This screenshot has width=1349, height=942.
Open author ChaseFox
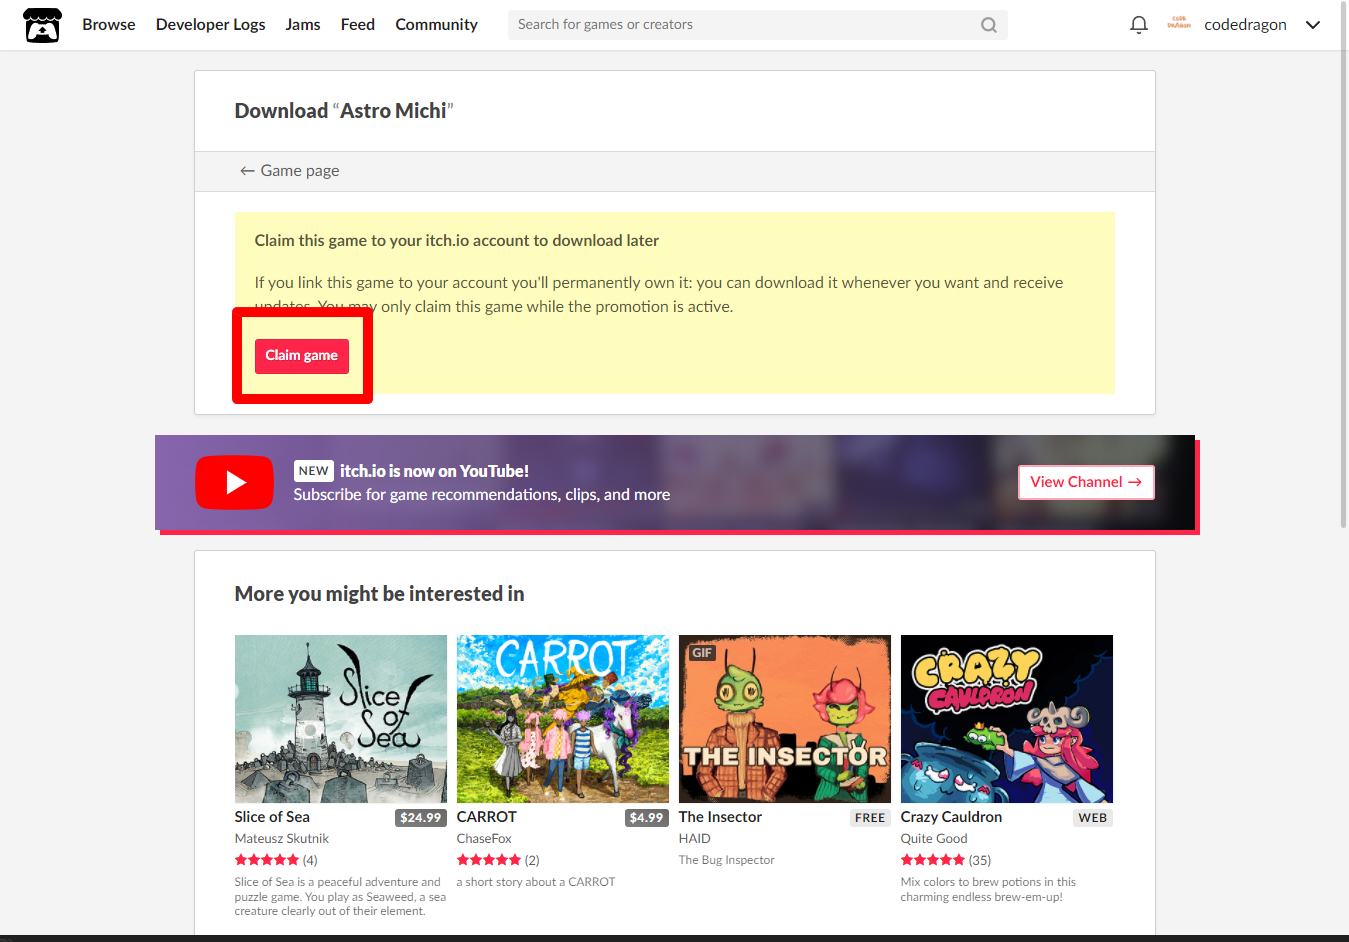[484, 839]
